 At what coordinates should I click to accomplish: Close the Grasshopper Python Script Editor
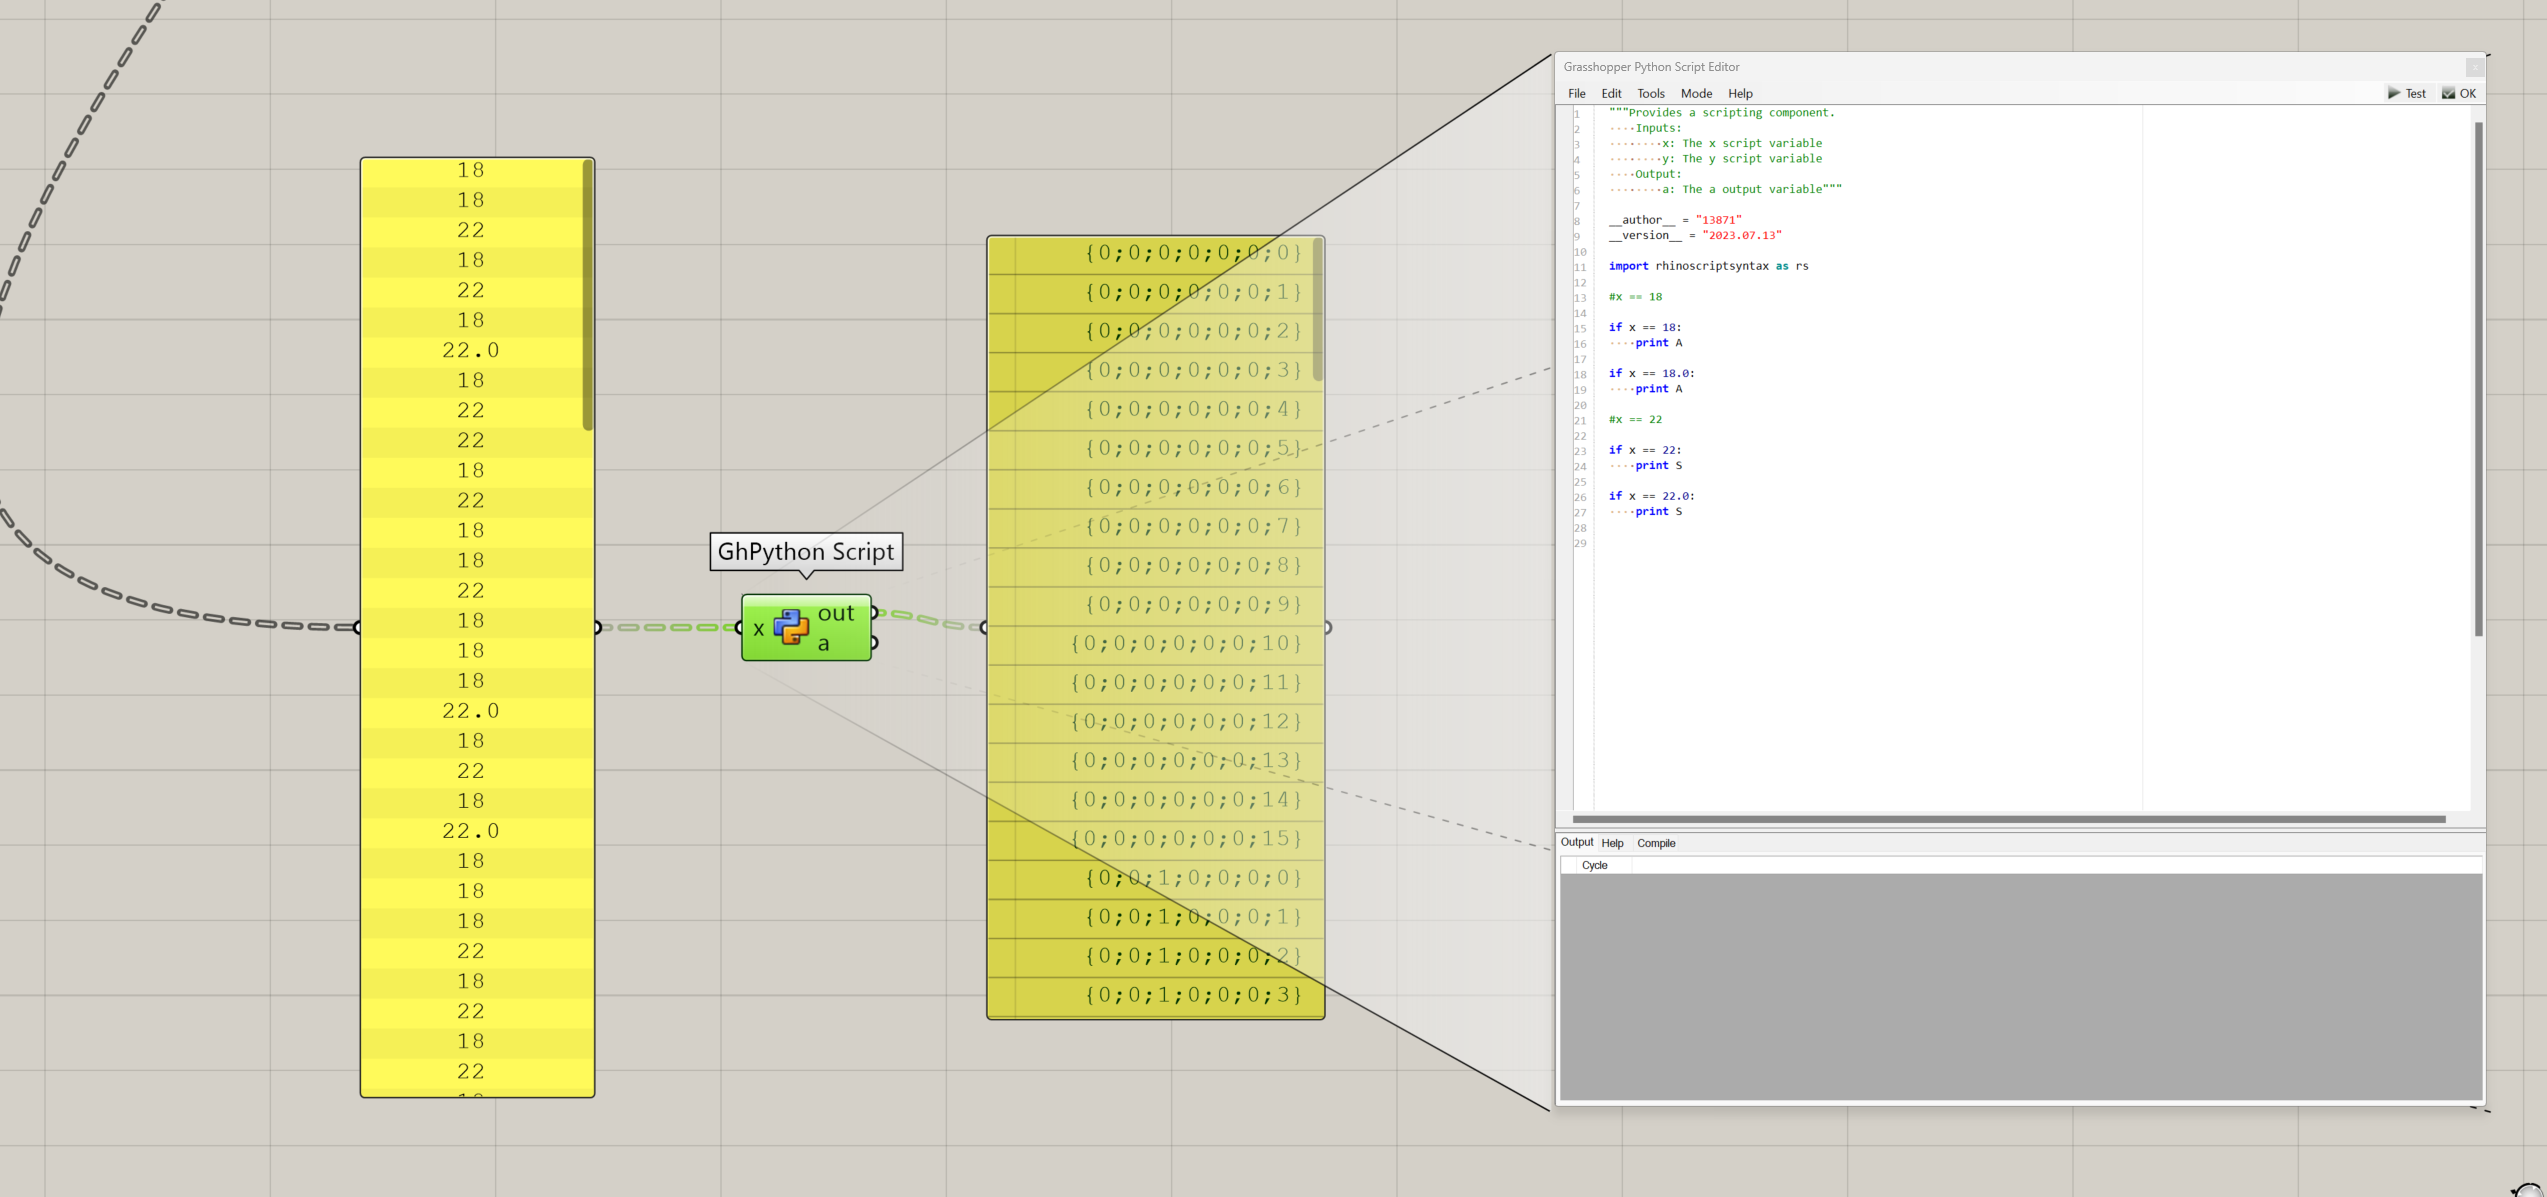click(x=2474, y=67)
